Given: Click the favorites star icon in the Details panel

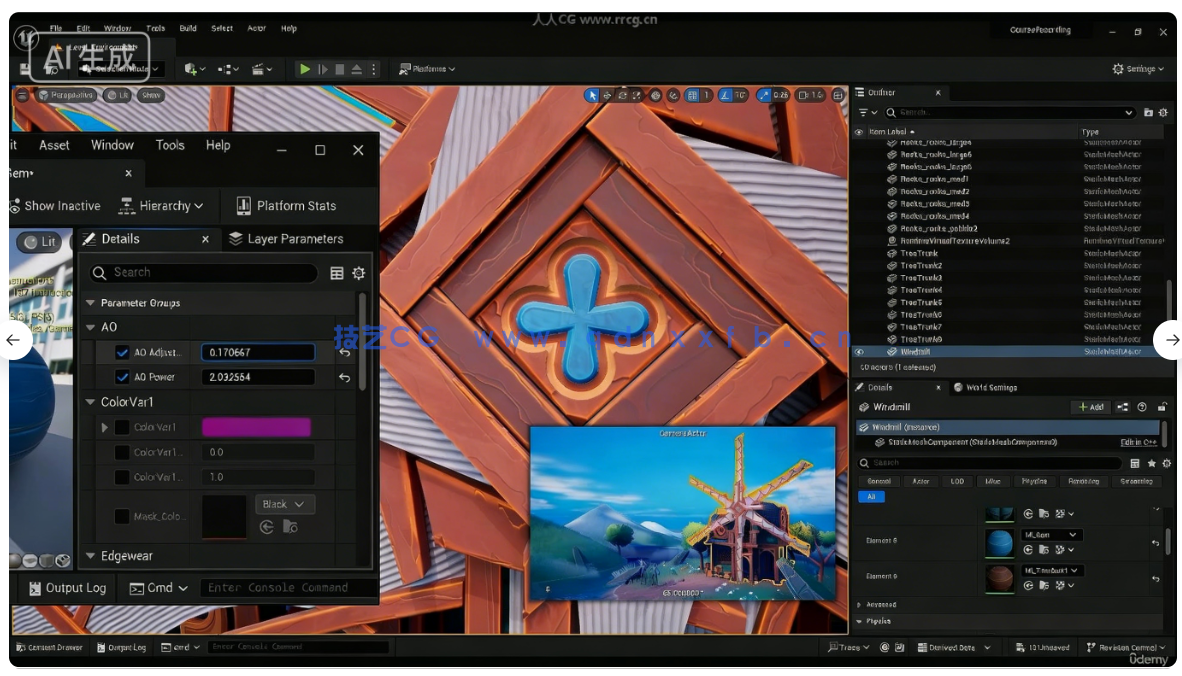Looking at the screenshot, I should point(1152,463).
